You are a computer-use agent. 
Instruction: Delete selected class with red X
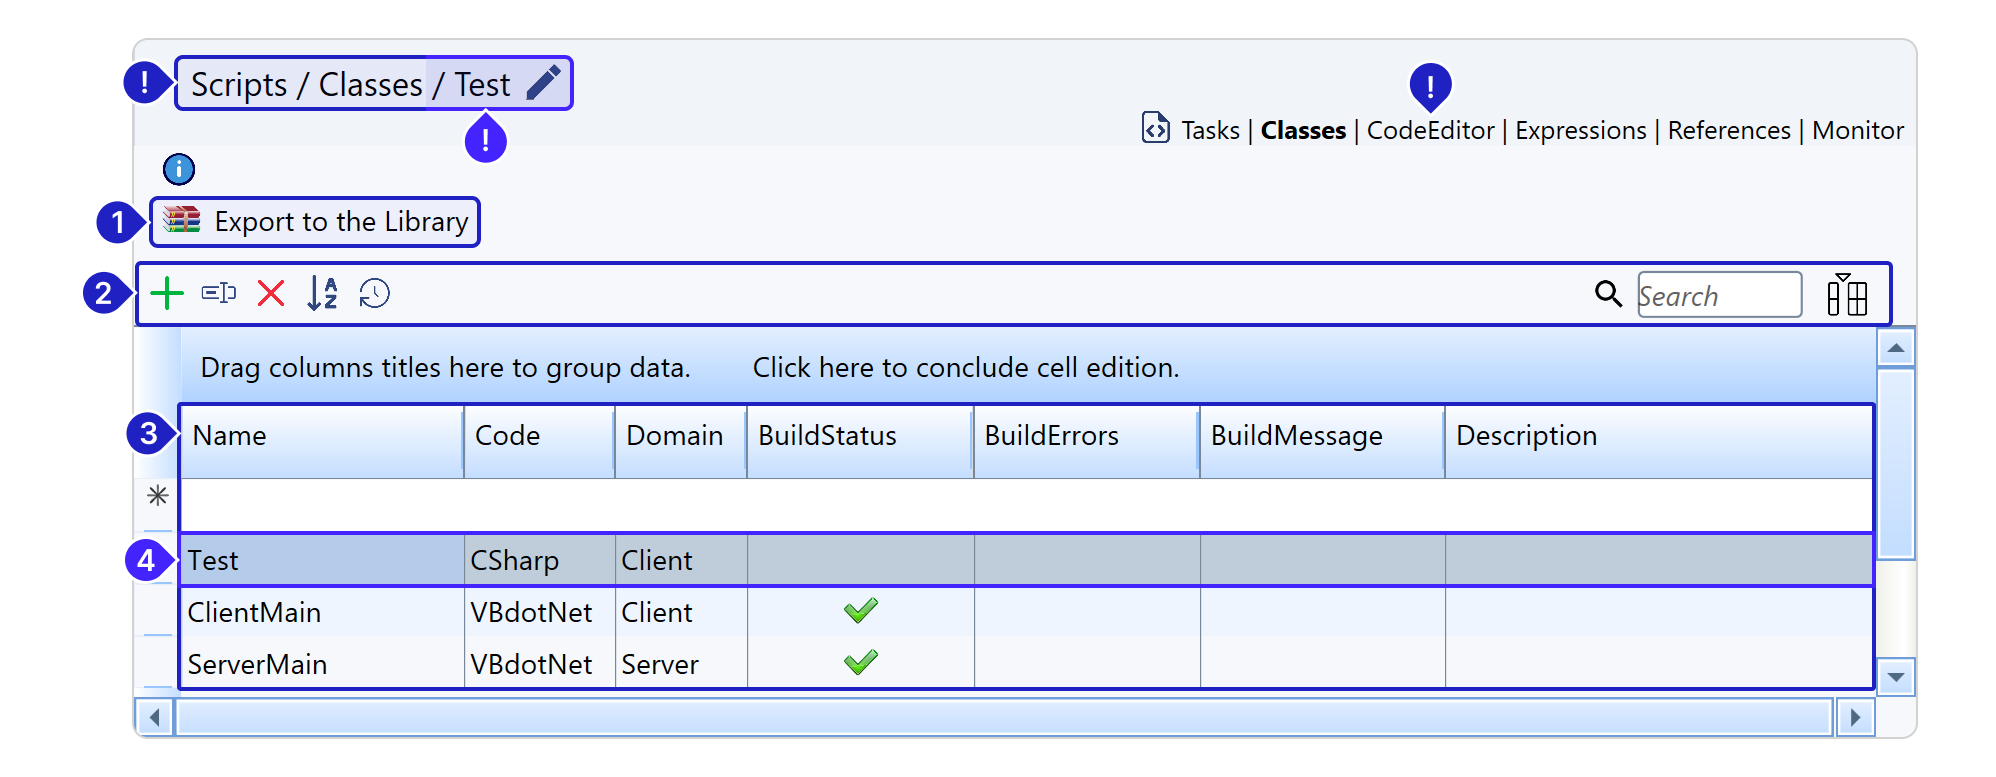click(x=271, y=294)
